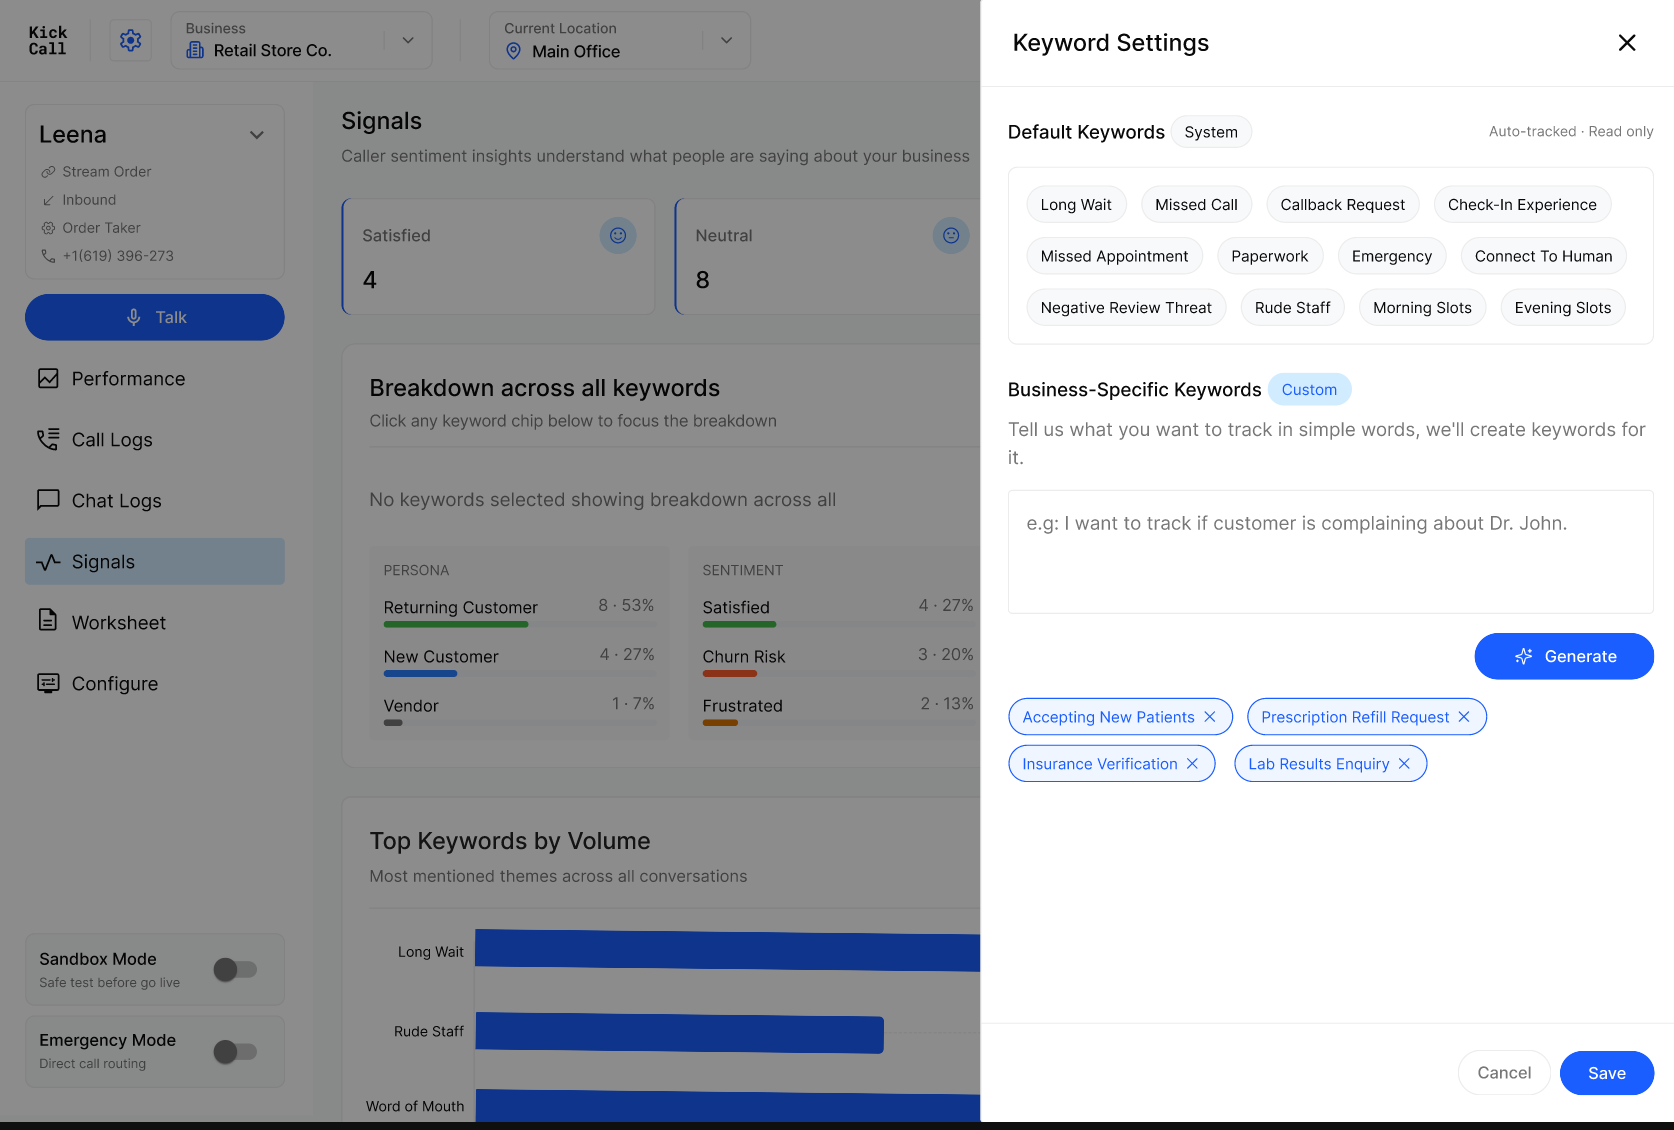The height and width of the screenshot is (1130, 1674).
Task: Cancel the keyword settings changes
Action: point(1504,1073)
